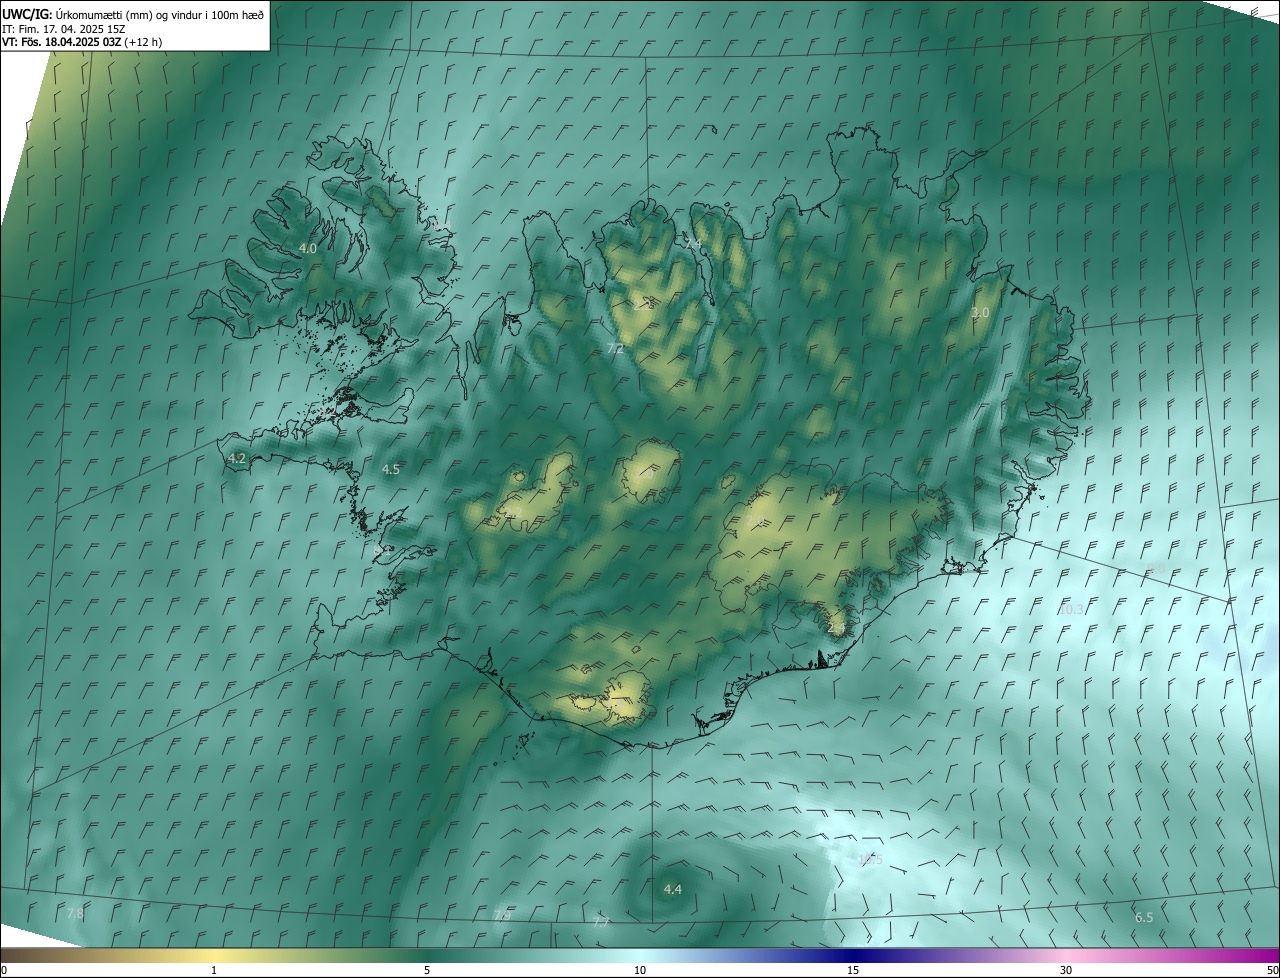Screen dimensions: 1280x978
Task: Click the 1 tick label on the colour scale
Action: click(x=214, y=970)
